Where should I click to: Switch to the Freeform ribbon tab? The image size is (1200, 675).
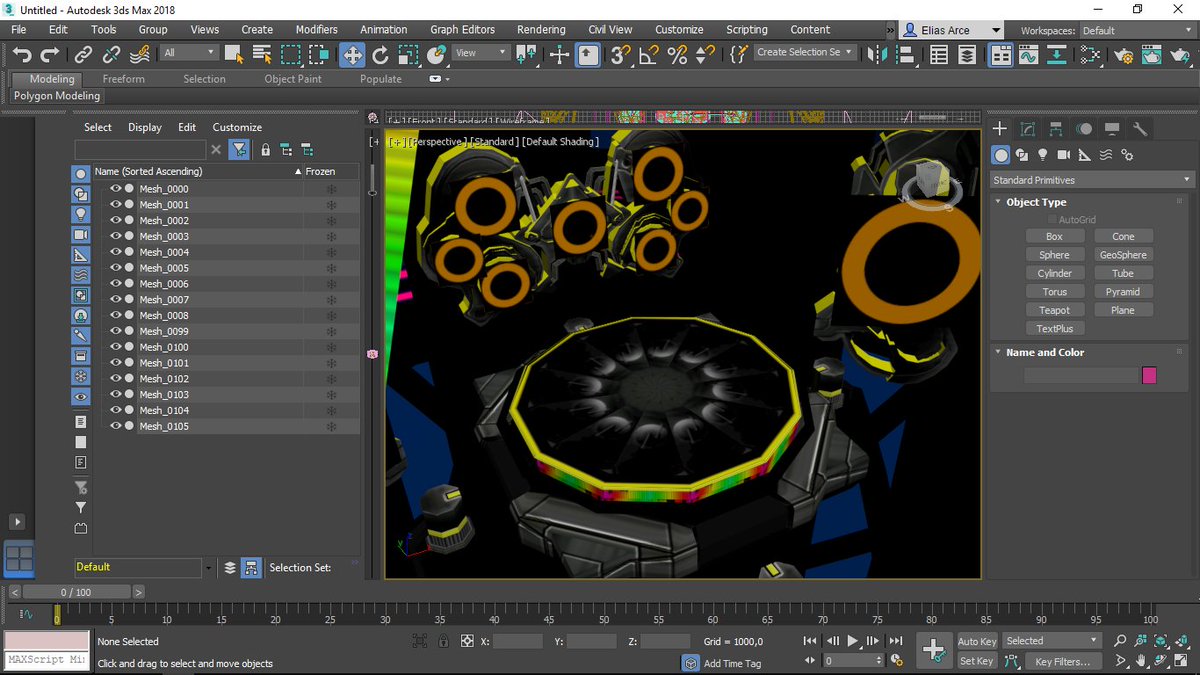123,79
